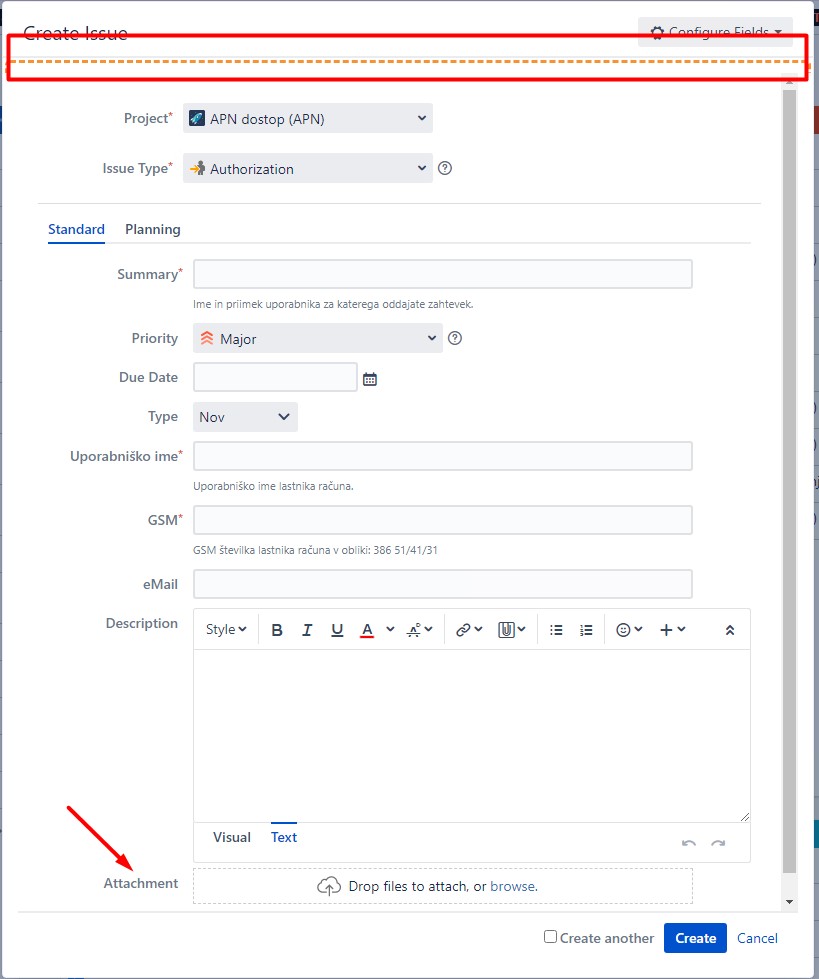Open the emoji picker
Image resolution: width=819 pixels, height=979 pixels.
pyautogui.click(x=629, y=629)
